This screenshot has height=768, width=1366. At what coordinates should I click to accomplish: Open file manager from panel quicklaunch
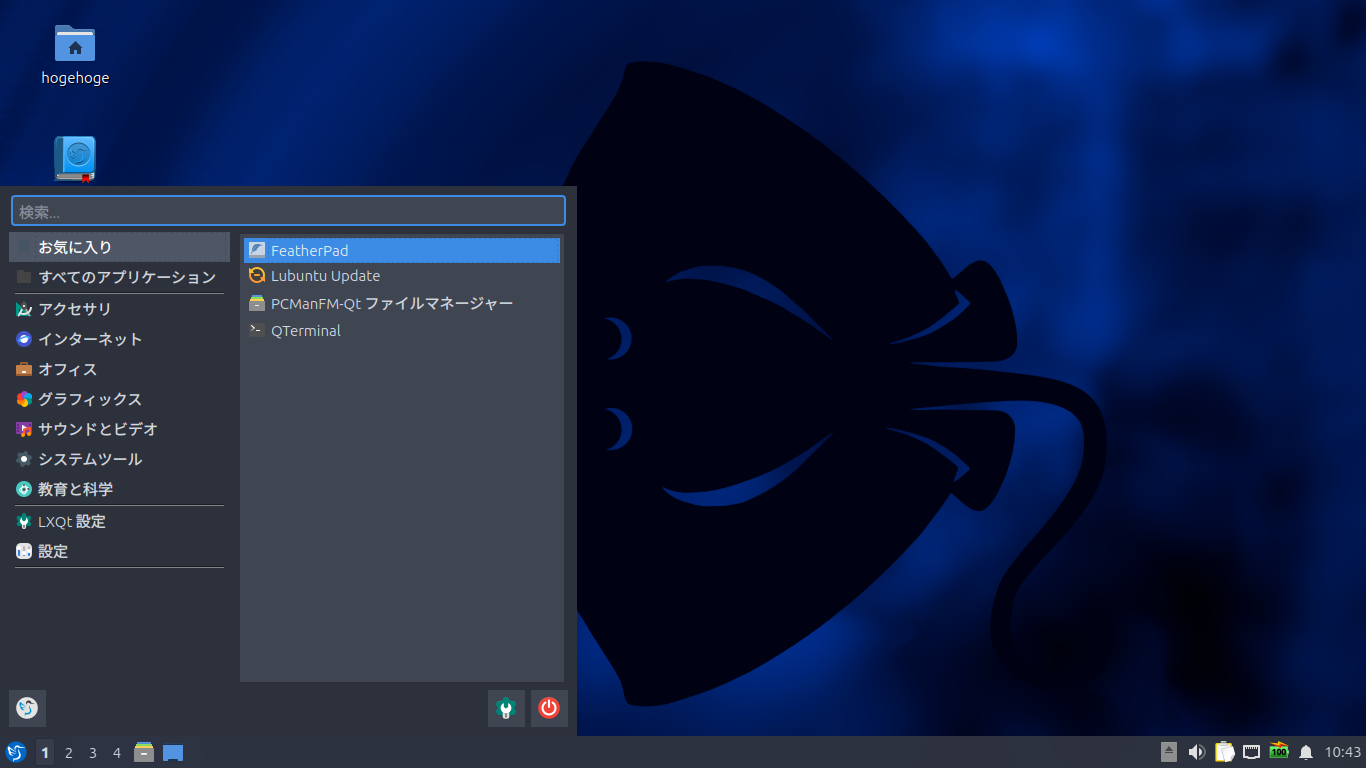pos(144,752)
